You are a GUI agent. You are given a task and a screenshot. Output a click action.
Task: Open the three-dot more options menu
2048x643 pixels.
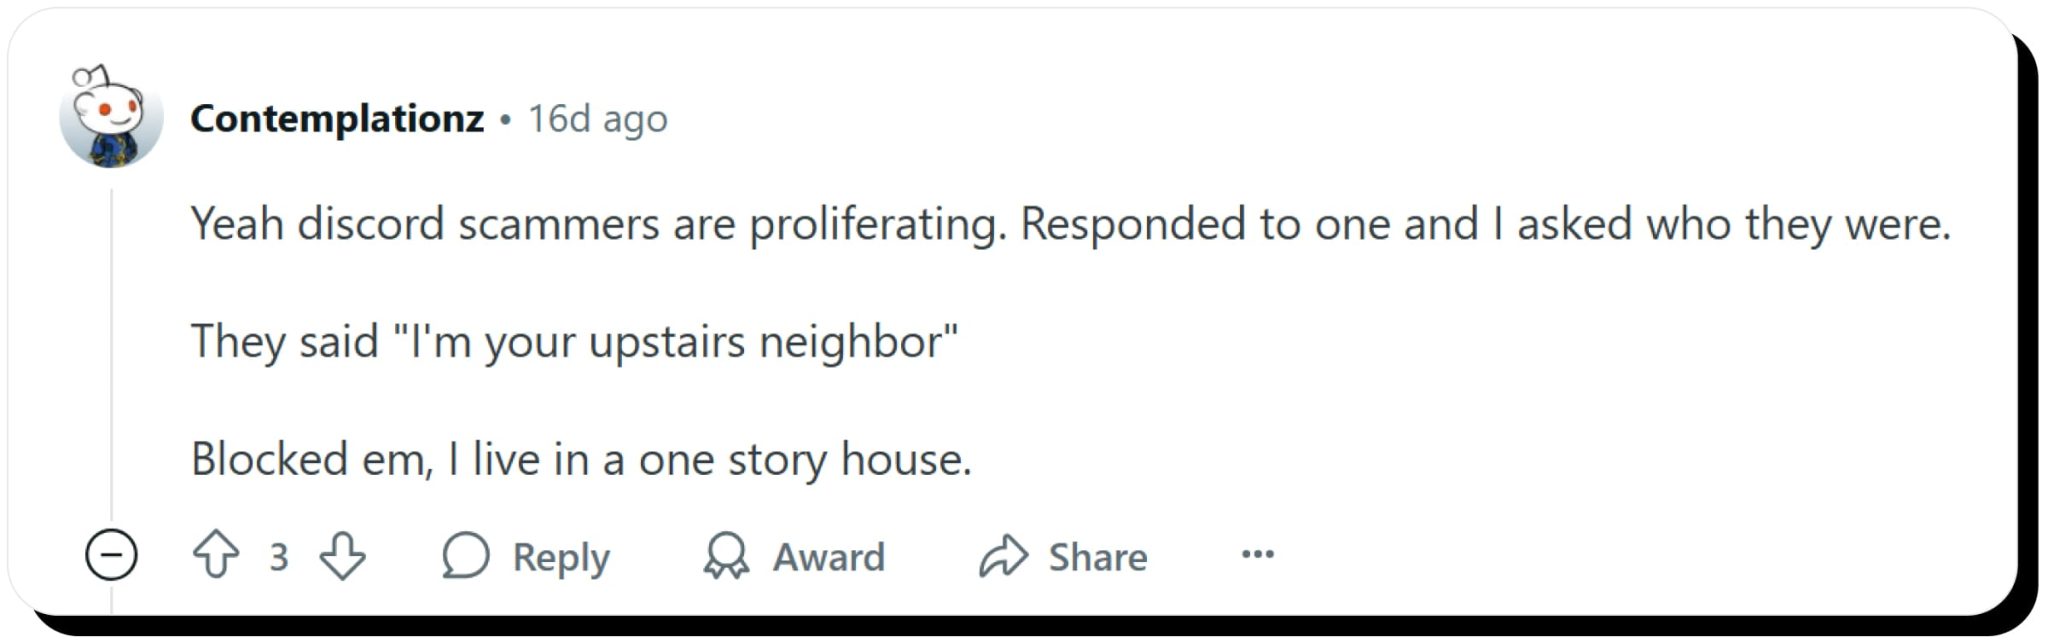[1257, 554]
